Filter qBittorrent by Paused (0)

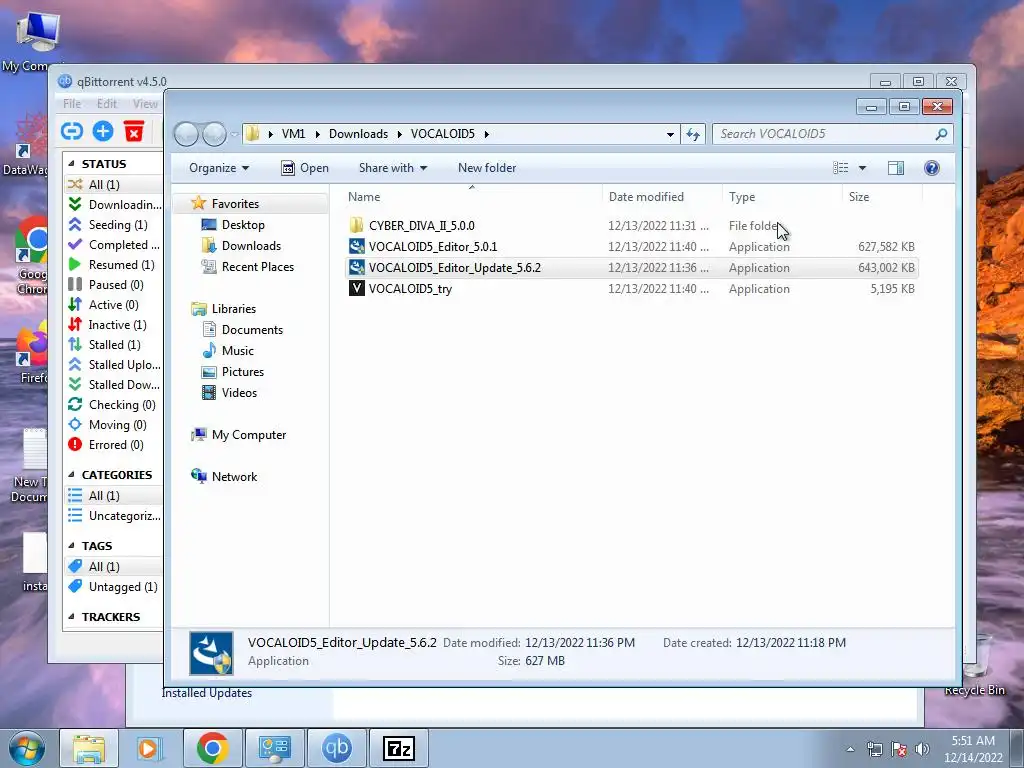click(x=114, y=285)
